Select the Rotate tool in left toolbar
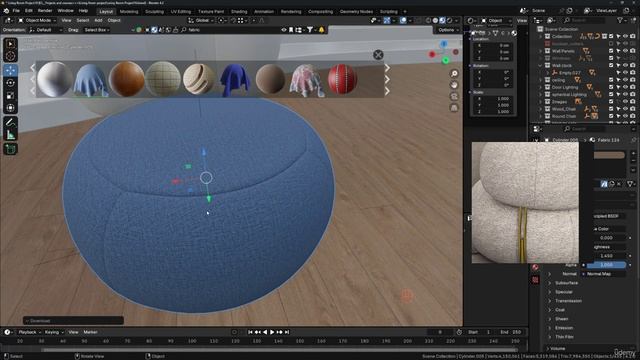The width and height of the screenshot is (640, 360). click(x=10, y=83)
